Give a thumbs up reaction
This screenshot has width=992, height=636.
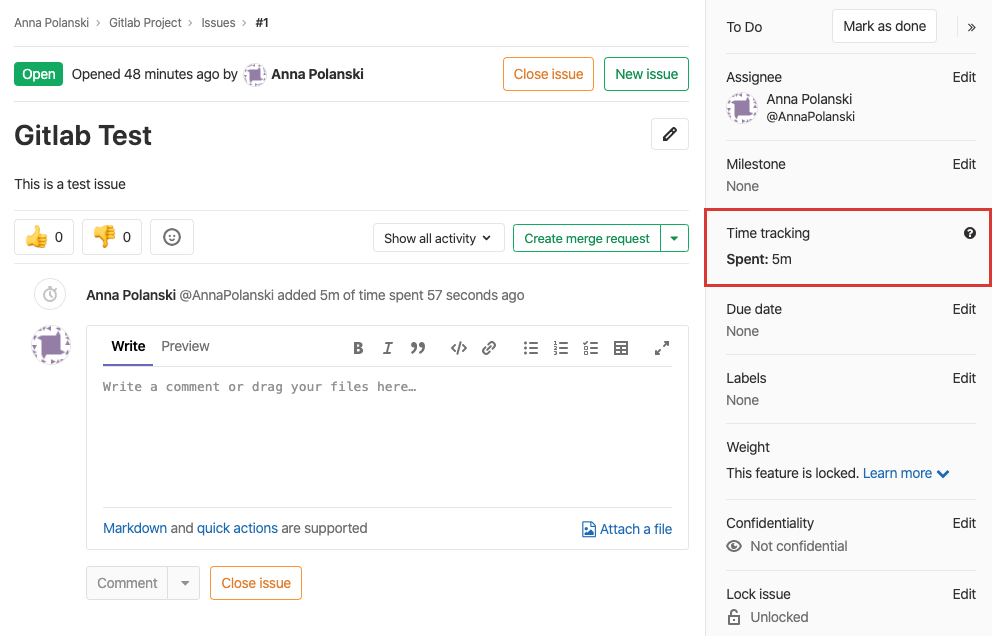click(x=44, y=237)
